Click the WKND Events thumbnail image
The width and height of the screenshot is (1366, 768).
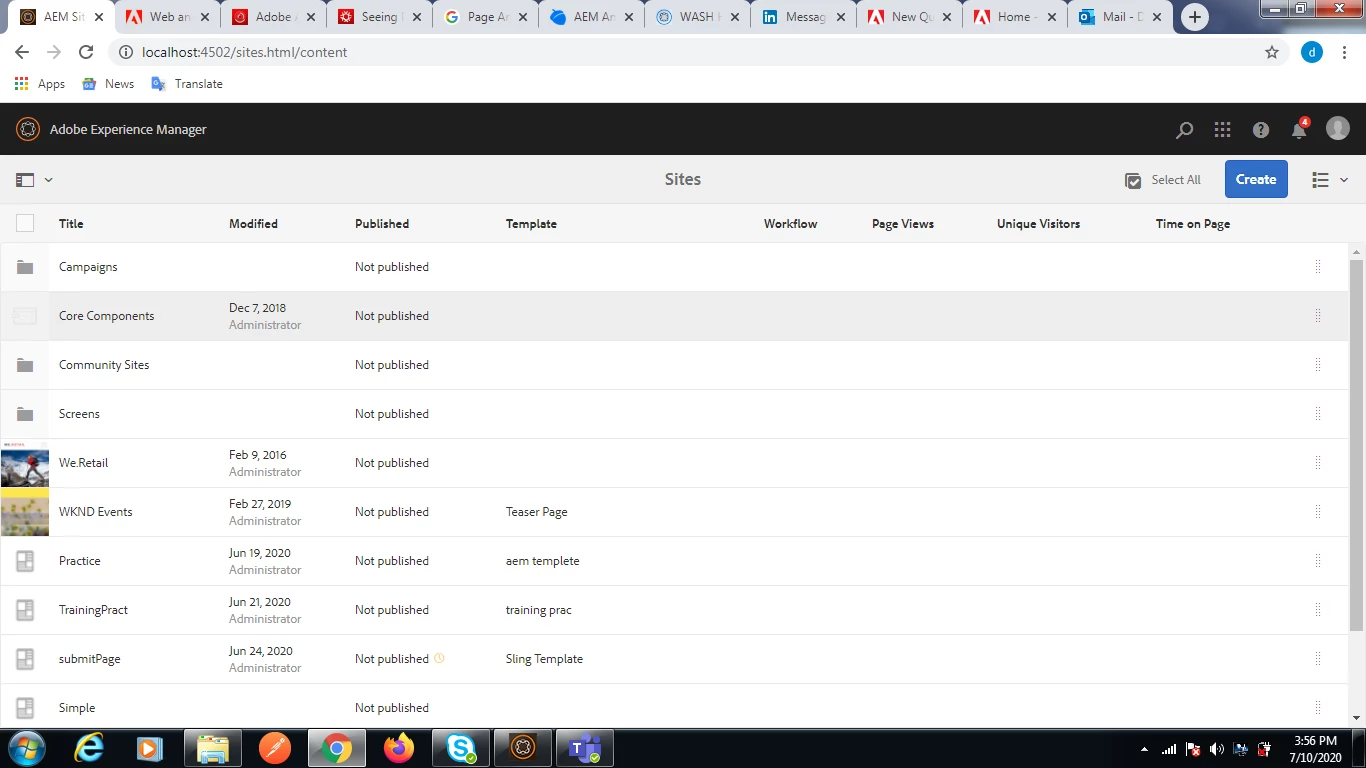pyautogui.click(x=25, y=512)
